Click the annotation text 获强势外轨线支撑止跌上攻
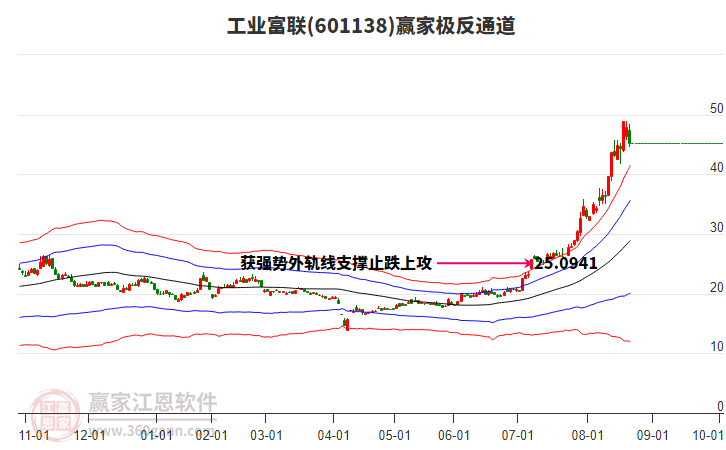 (x=336, y=263)
